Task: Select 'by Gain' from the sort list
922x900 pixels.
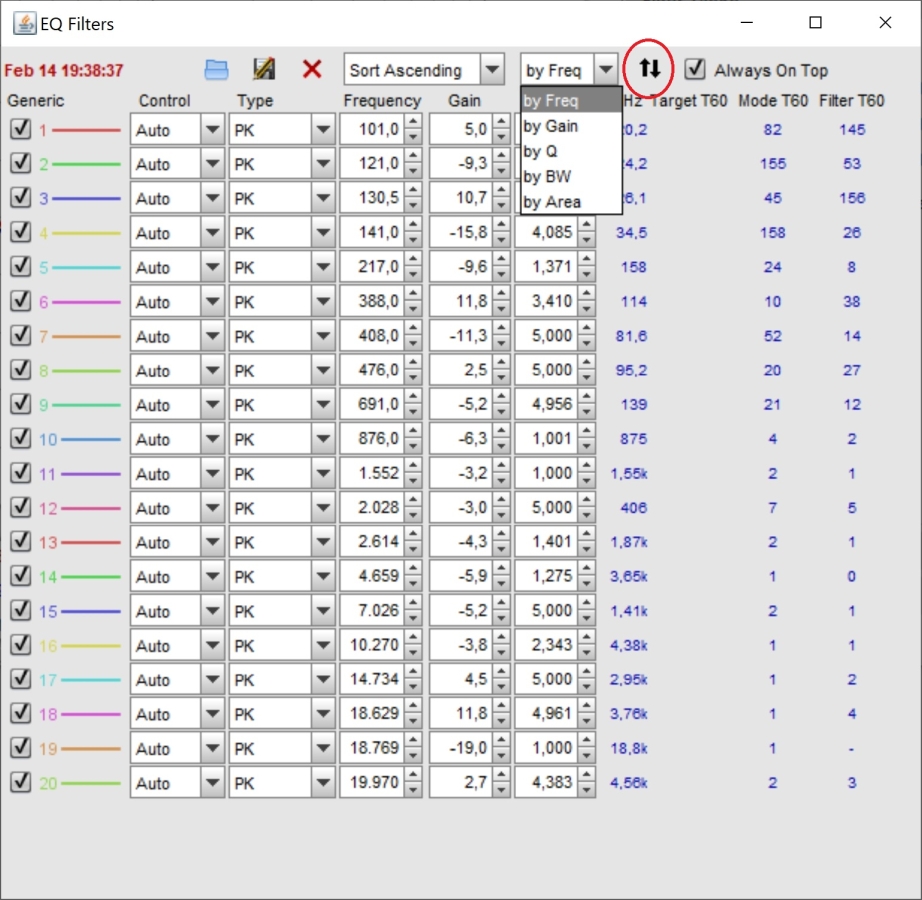Action: 551,126
